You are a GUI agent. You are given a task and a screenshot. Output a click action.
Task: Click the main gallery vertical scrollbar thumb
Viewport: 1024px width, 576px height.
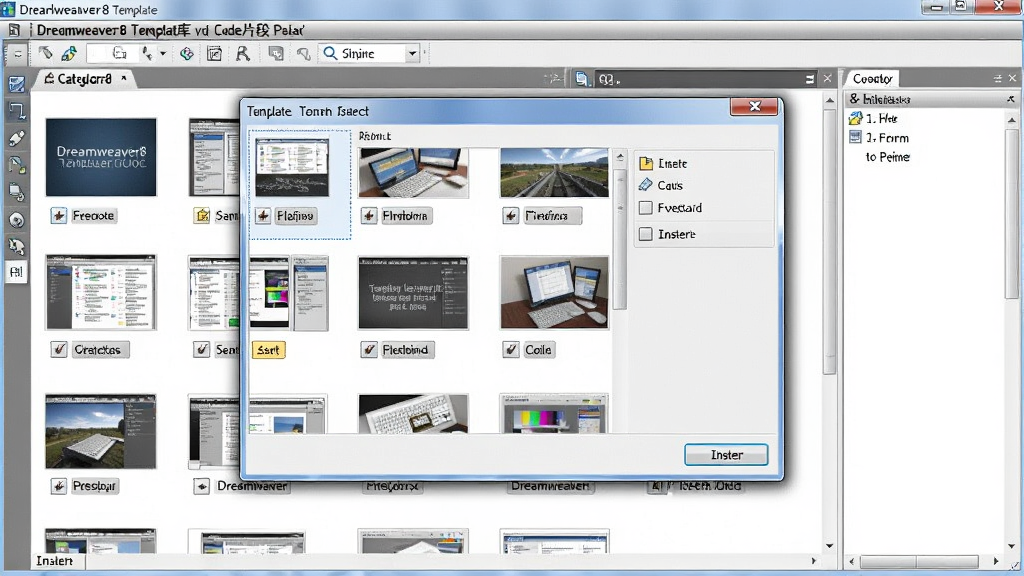829,242
